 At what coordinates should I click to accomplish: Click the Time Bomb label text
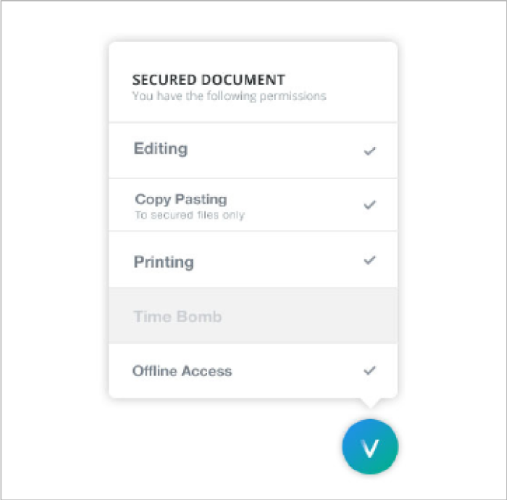click(178, 316)
